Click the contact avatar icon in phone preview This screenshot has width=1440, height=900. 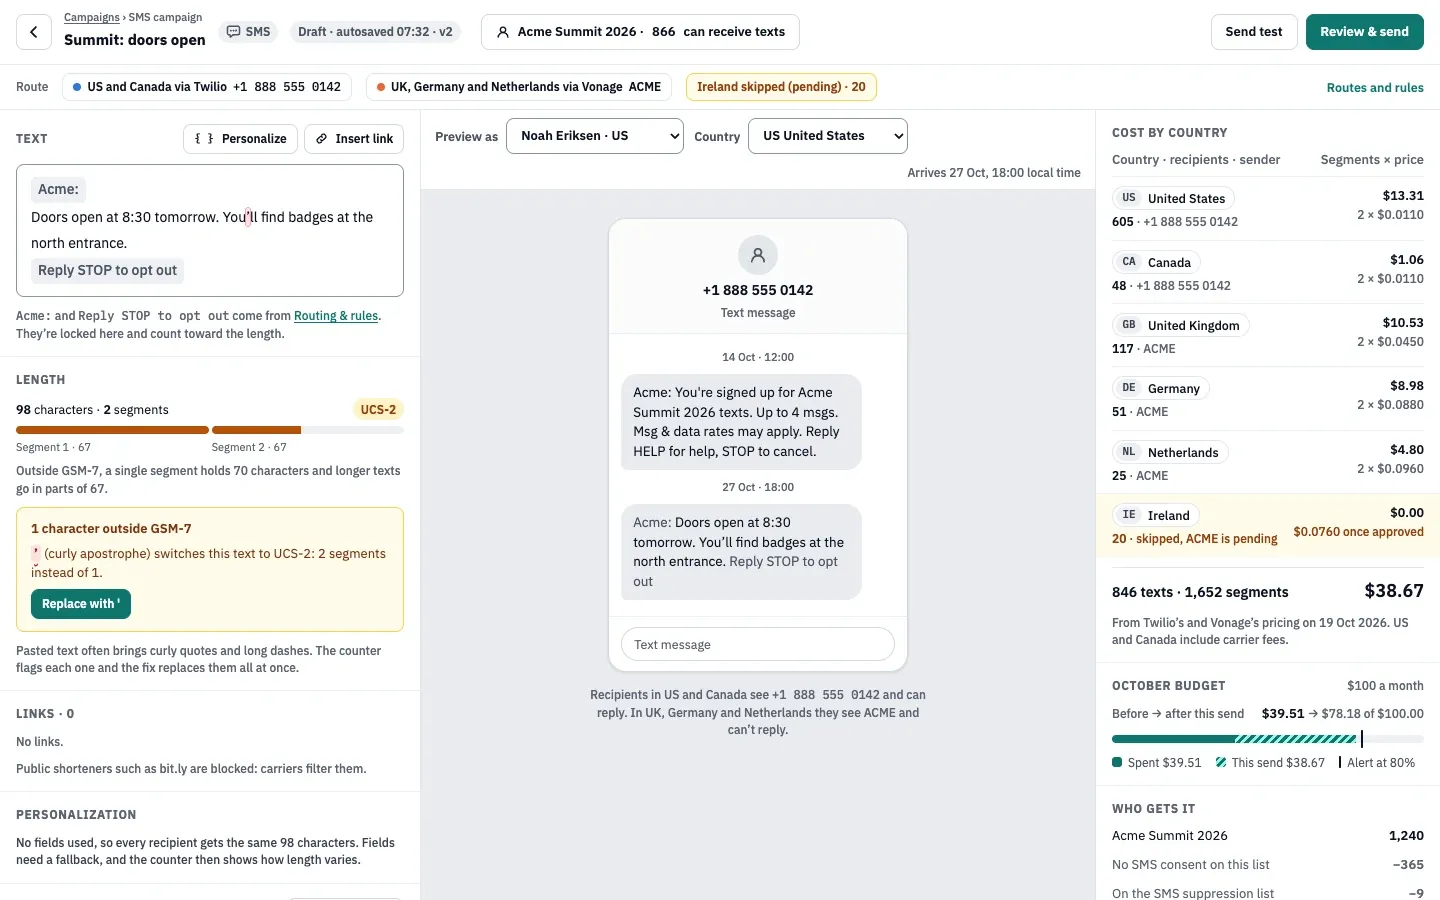pos(758,255)
